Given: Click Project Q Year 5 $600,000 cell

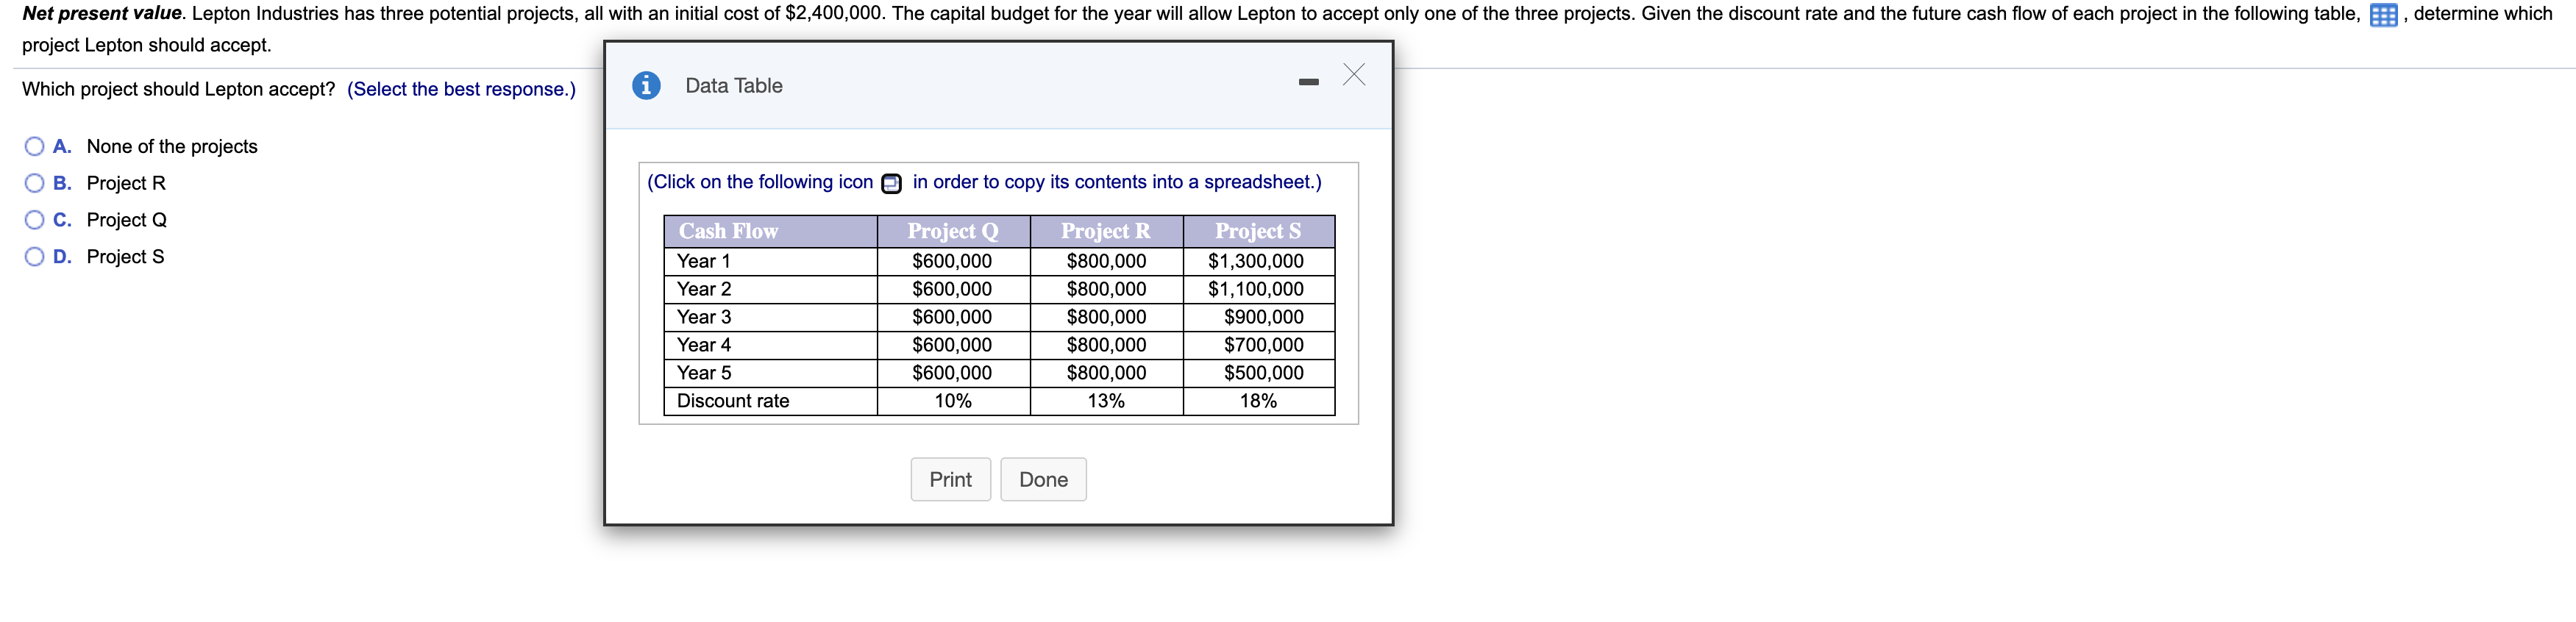Looking at the screenshot, I should click(953, 373).
